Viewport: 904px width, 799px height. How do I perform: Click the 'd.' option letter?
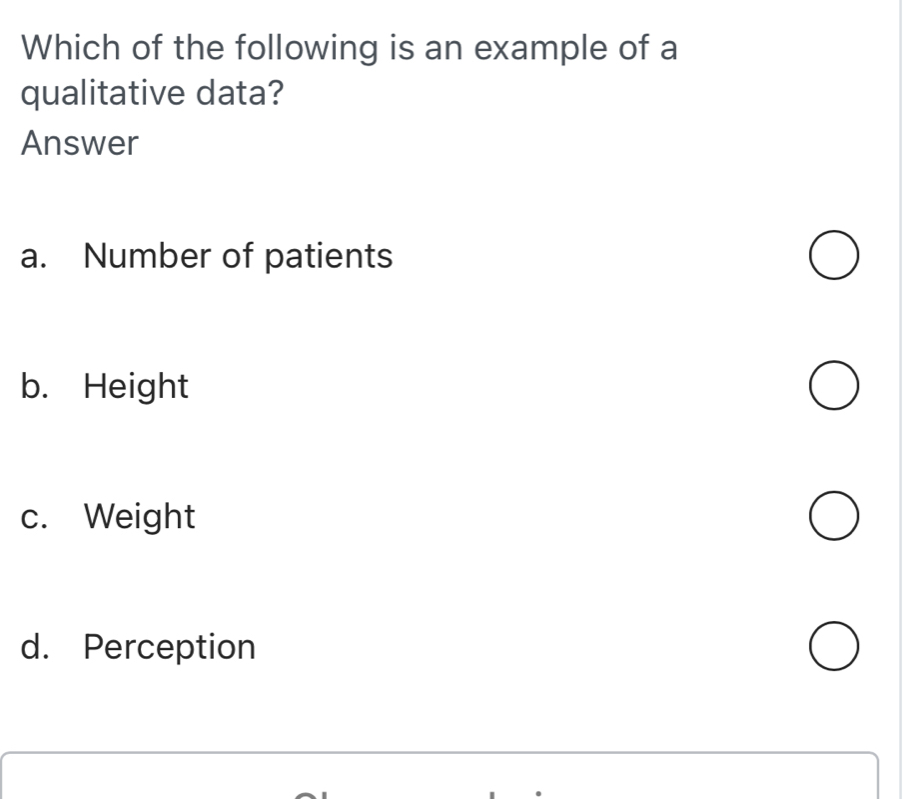[35, 648]
